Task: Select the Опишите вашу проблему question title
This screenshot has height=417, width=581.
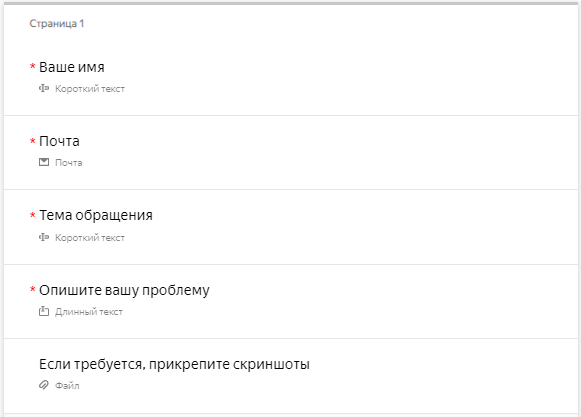Action: [124, 290]
